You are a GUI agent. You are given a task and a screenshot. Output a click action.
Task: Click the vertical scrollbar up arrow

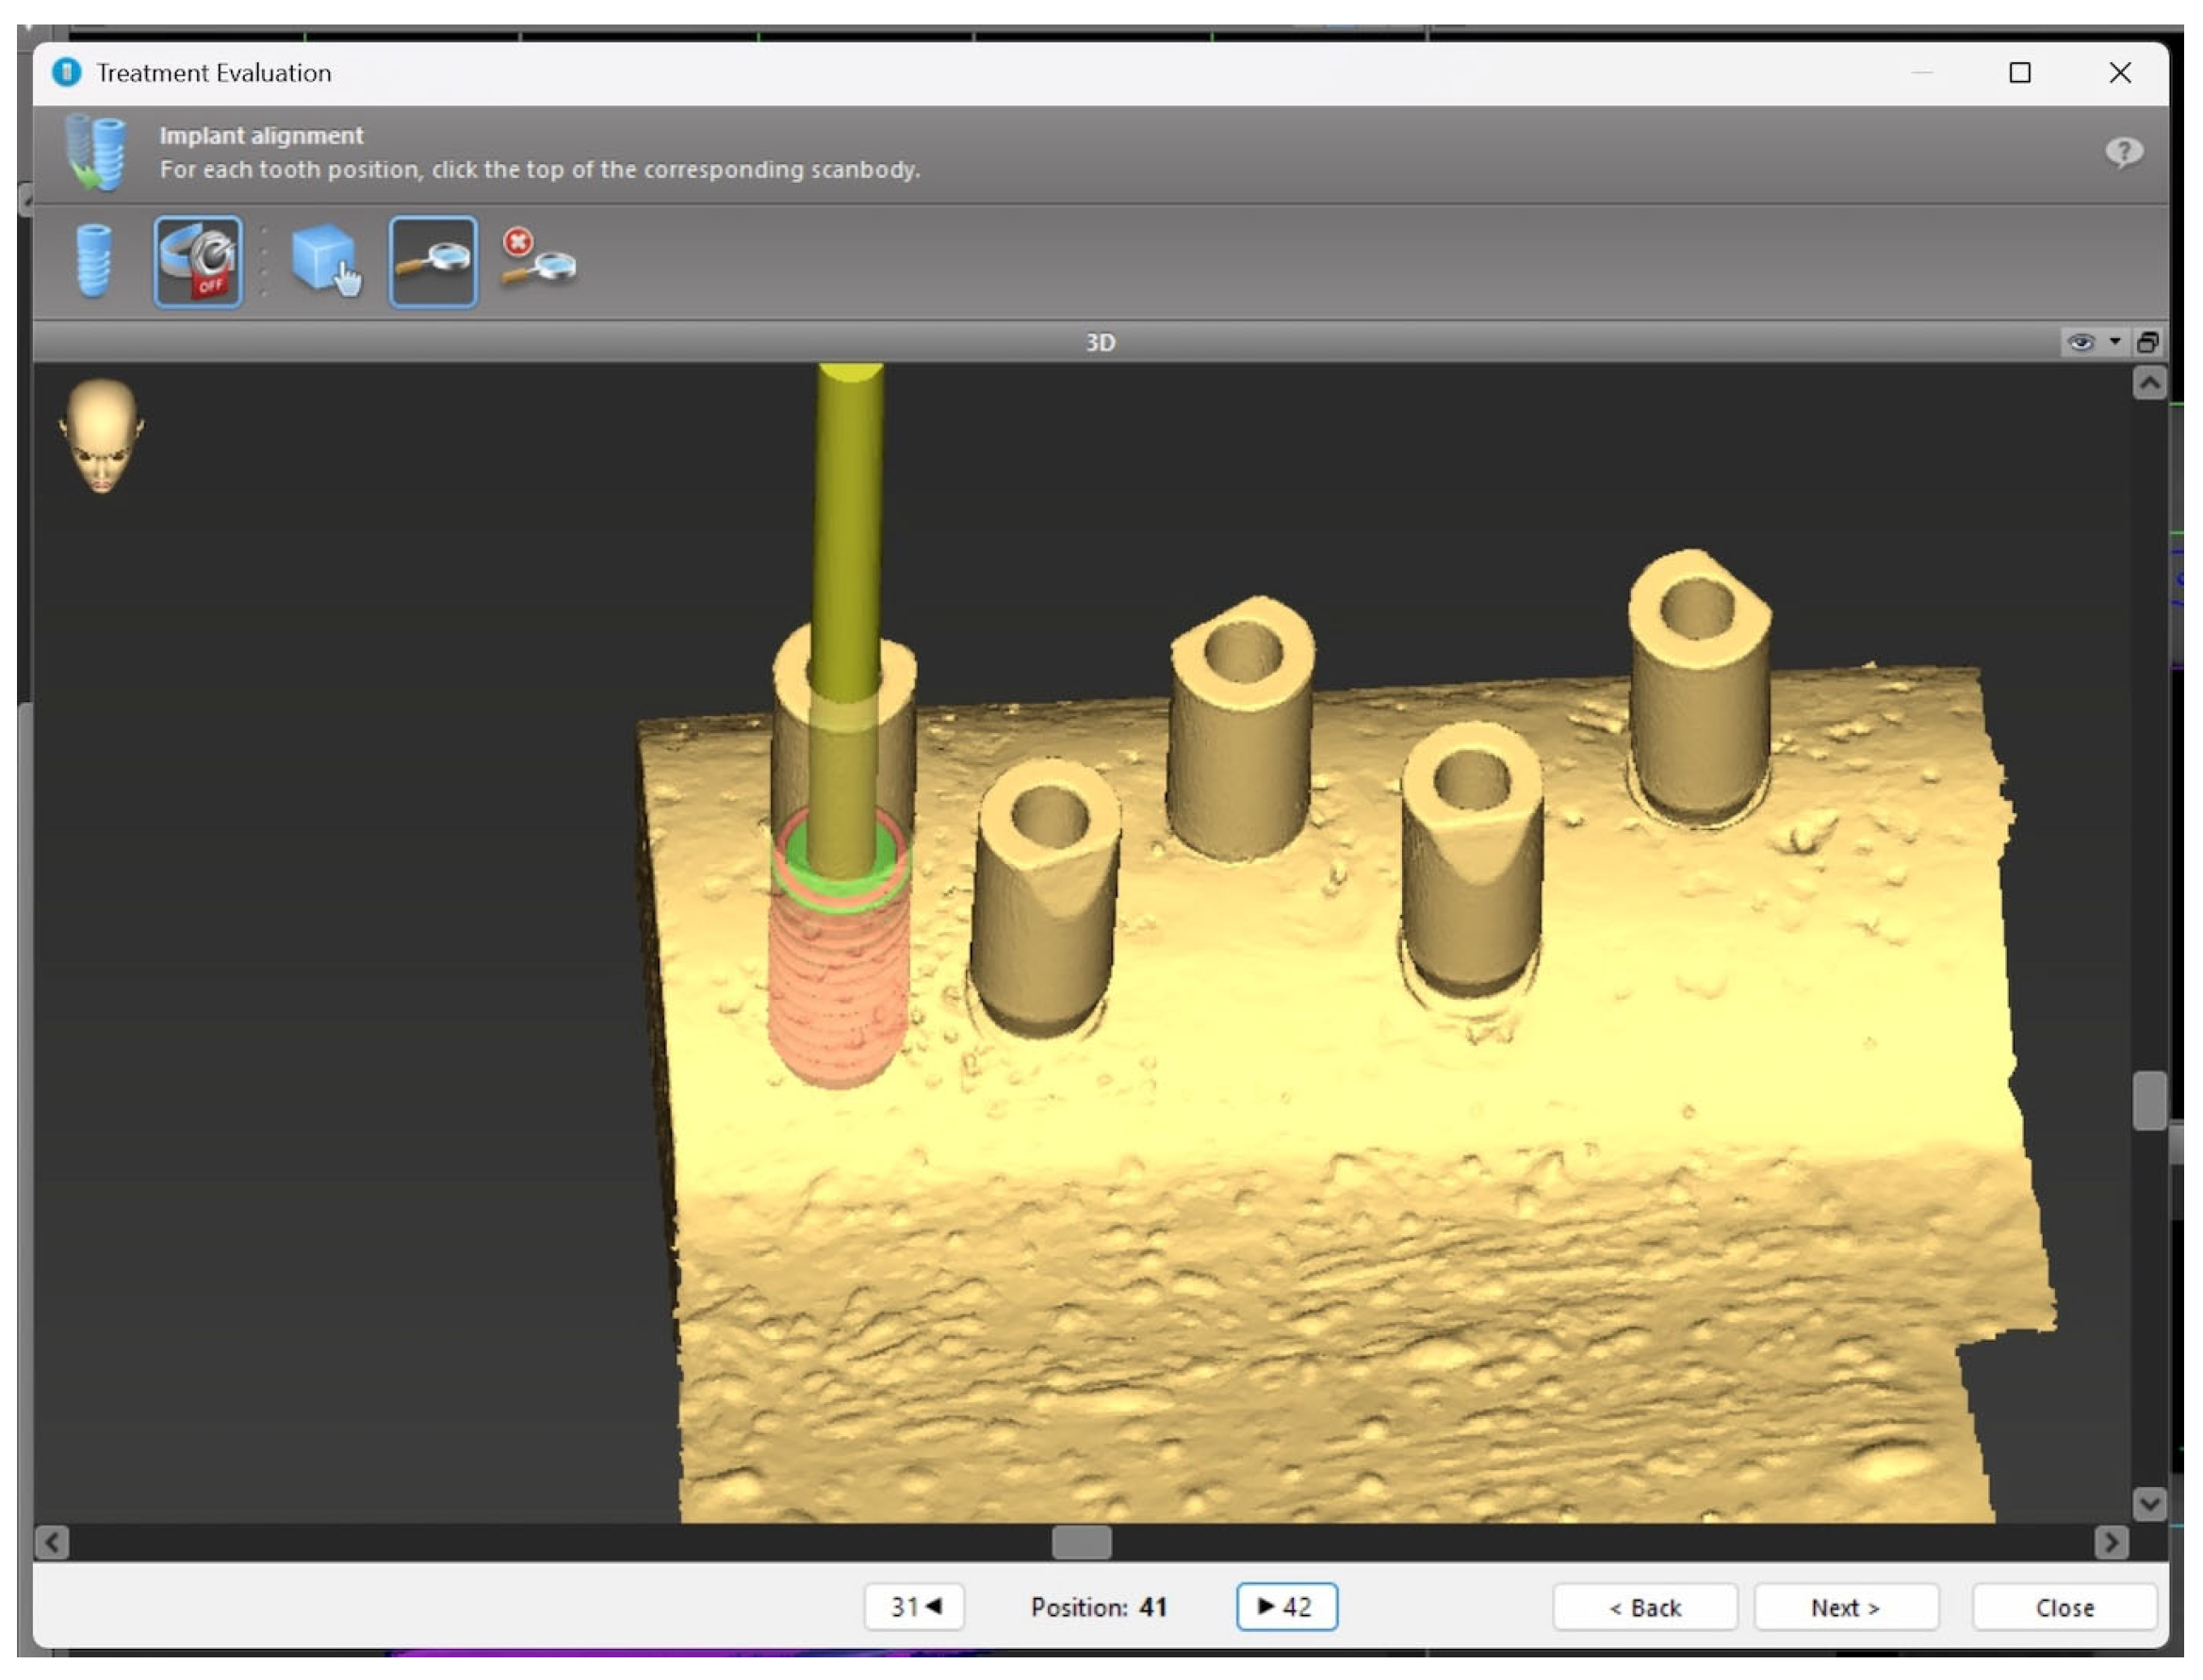click(2148, 384)
